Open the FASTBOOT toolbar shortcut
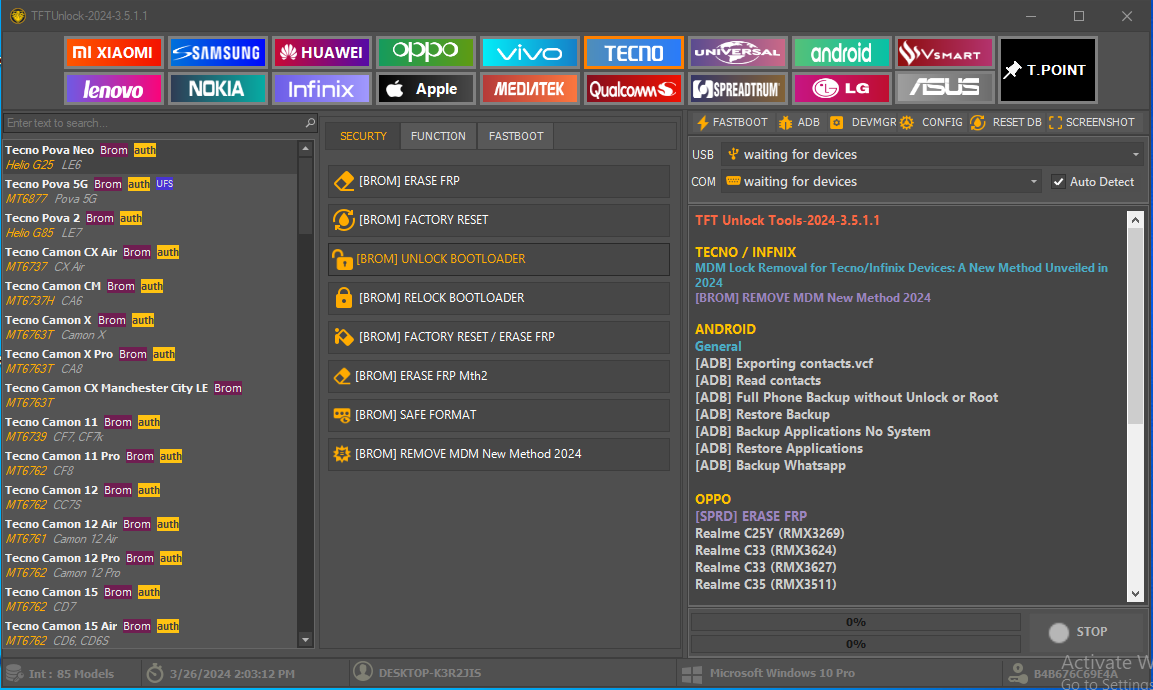1153x690 pixels. (x=732, y=122)
